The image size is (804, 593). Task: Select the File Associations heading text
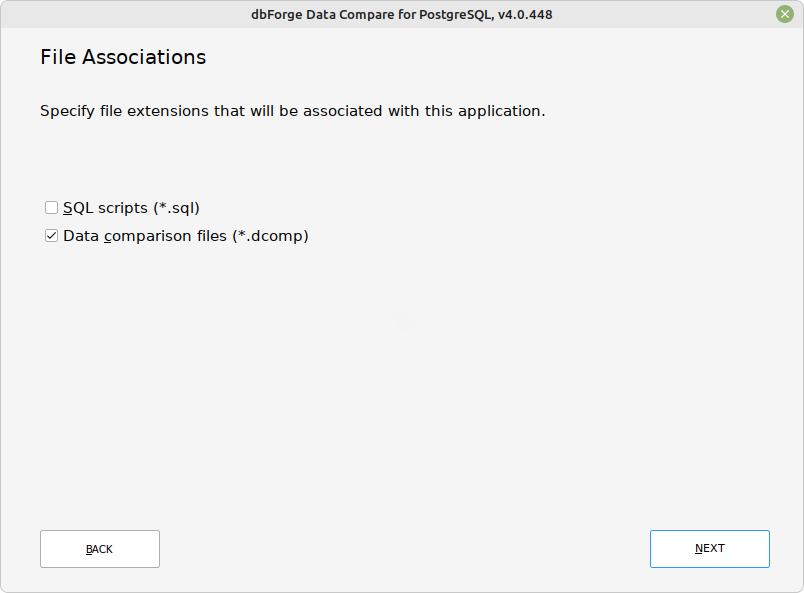coord(123,57)
